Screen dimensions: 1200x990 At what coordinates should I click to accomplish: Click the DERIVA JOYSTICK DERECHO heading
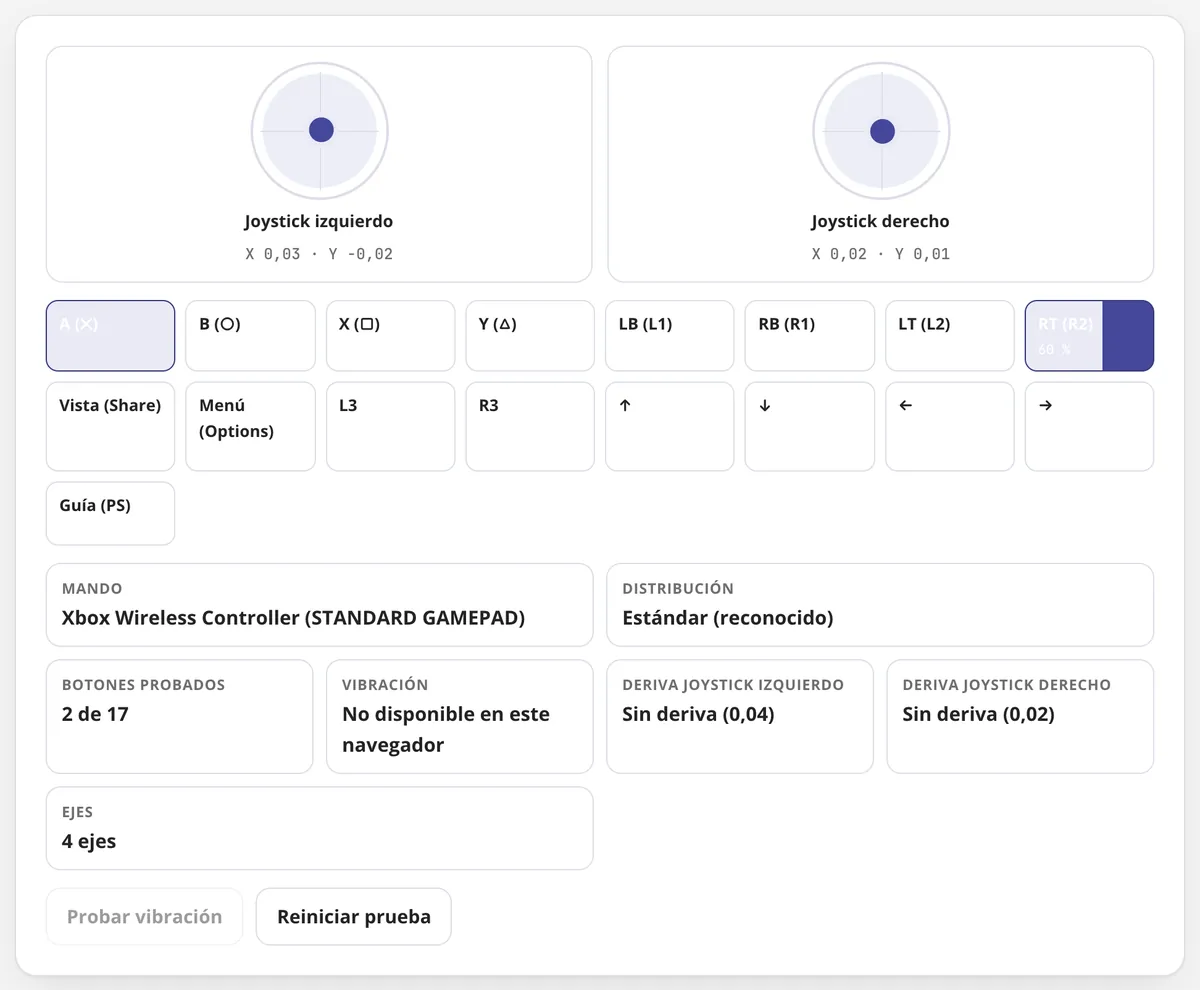(x=1007, y=685)
